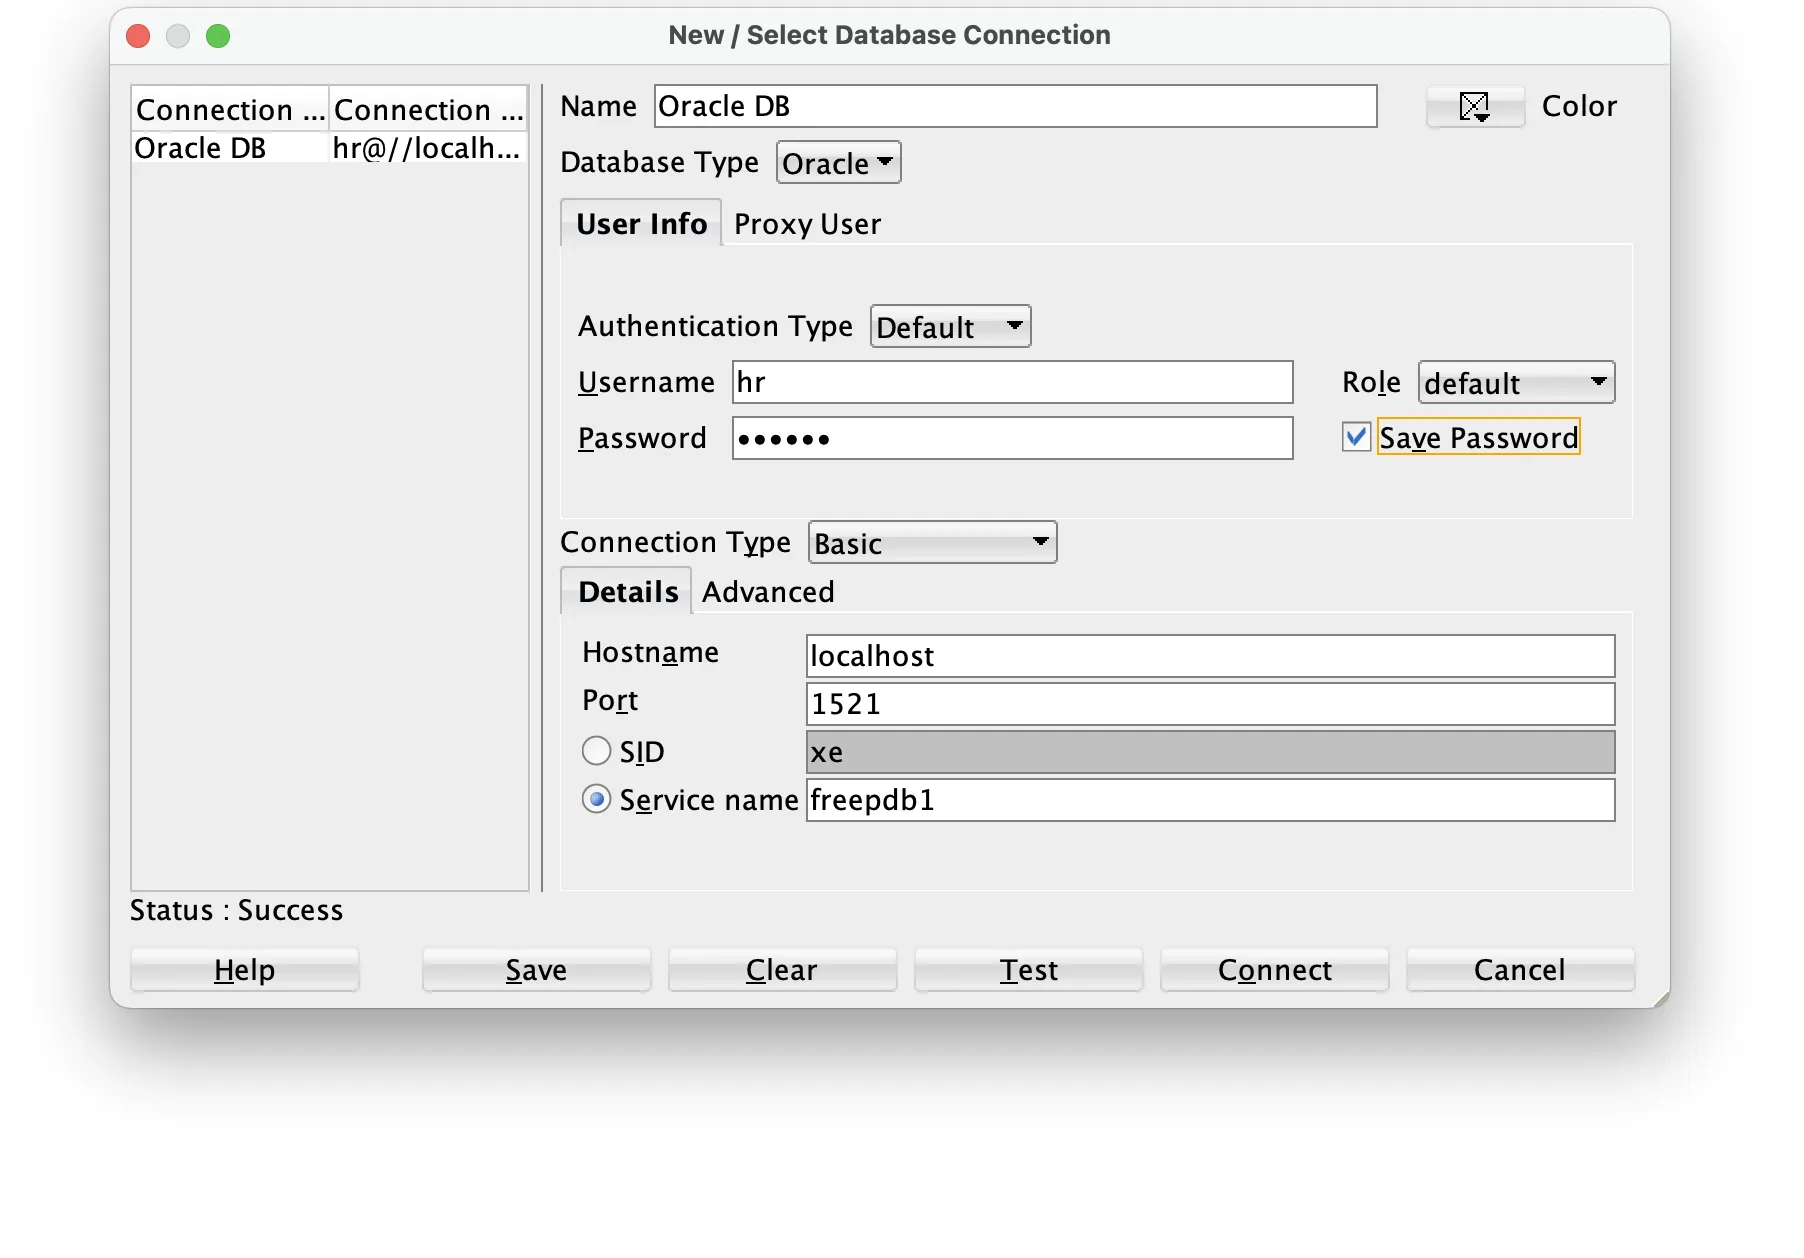
Task: Click the Help button
Action: pyautogui.click(x=244, y=970)
